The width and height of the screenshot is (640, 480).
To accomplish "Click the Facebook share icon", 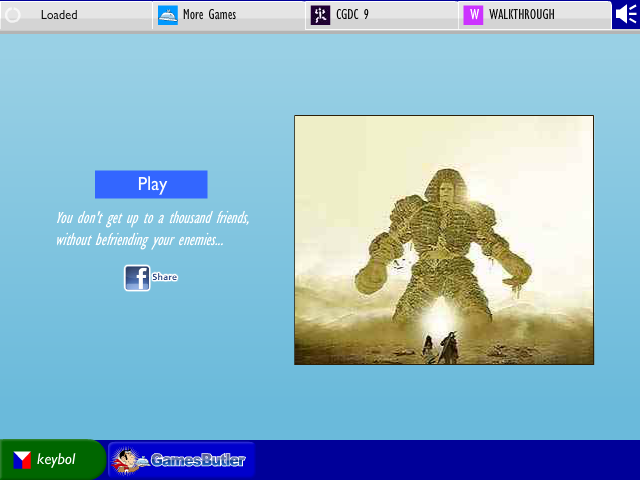I will 137,278.
